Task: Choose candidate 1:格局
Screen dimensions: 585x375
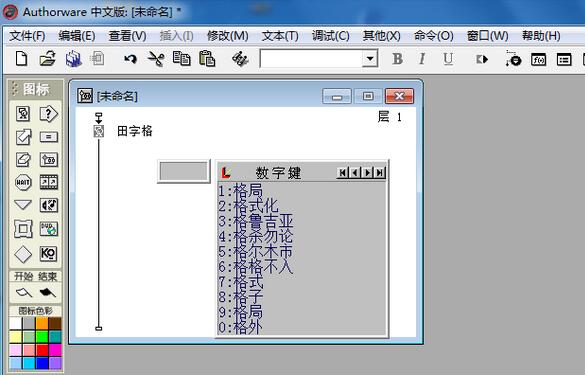Action: point(240,191)
